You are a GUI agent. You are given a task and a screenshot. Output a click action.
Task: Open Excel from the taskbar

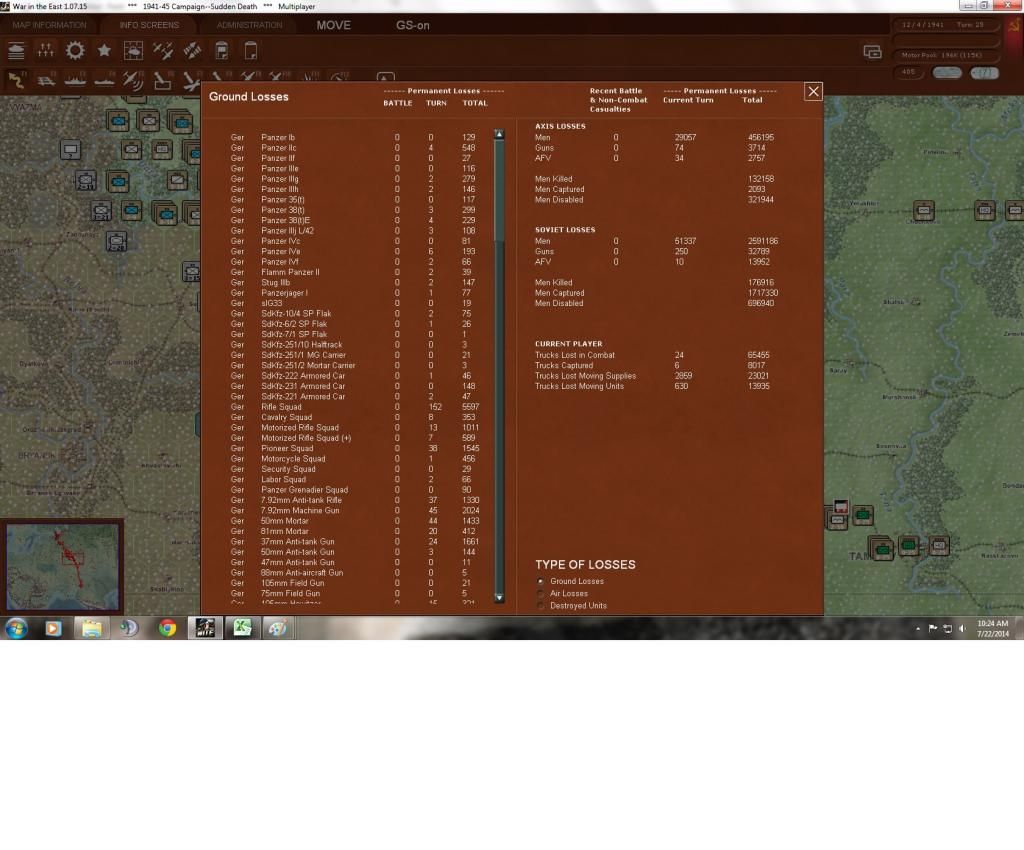click(242, 628)
